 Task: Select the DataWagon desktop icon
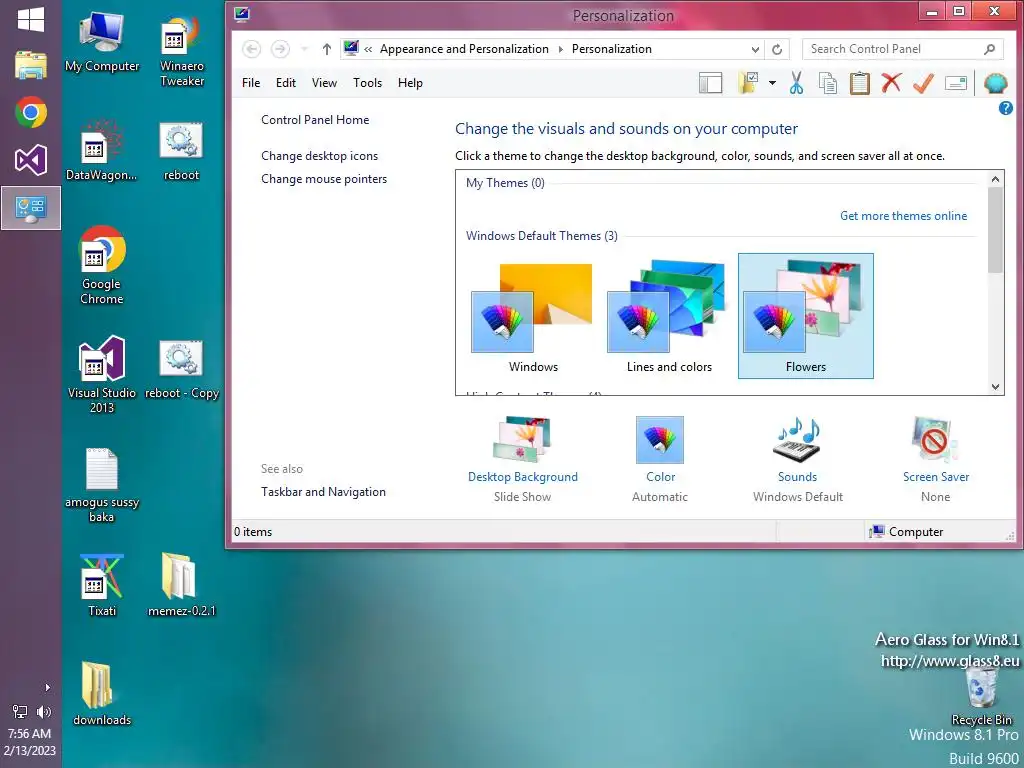(x=102, y=151)
